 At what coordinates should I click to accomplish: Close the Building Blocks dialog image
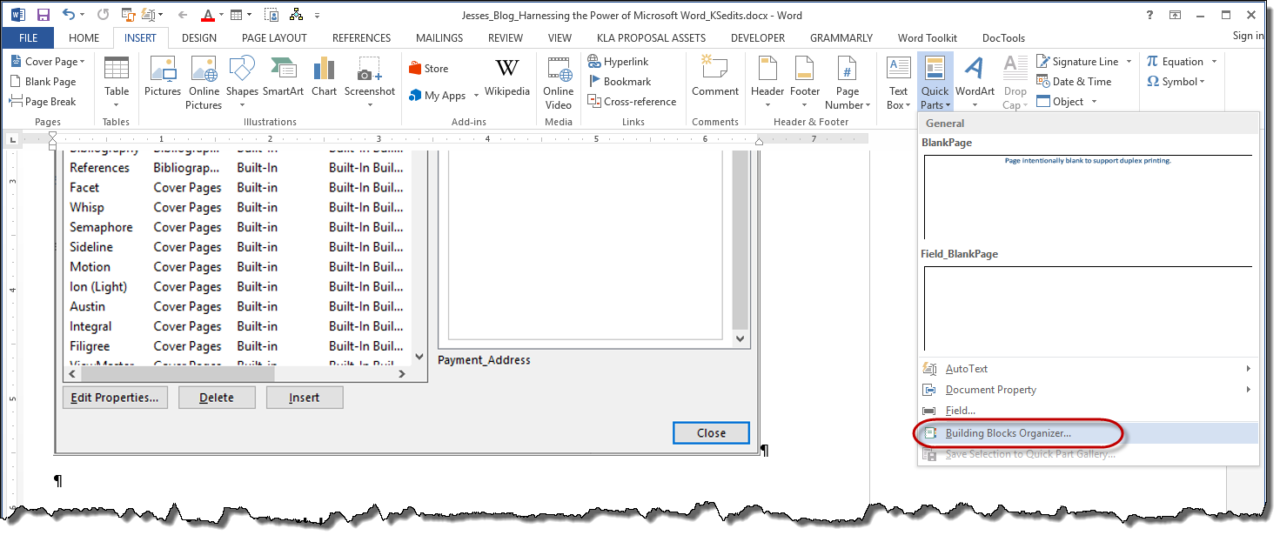pyautogui.click(x=711, y=433)
